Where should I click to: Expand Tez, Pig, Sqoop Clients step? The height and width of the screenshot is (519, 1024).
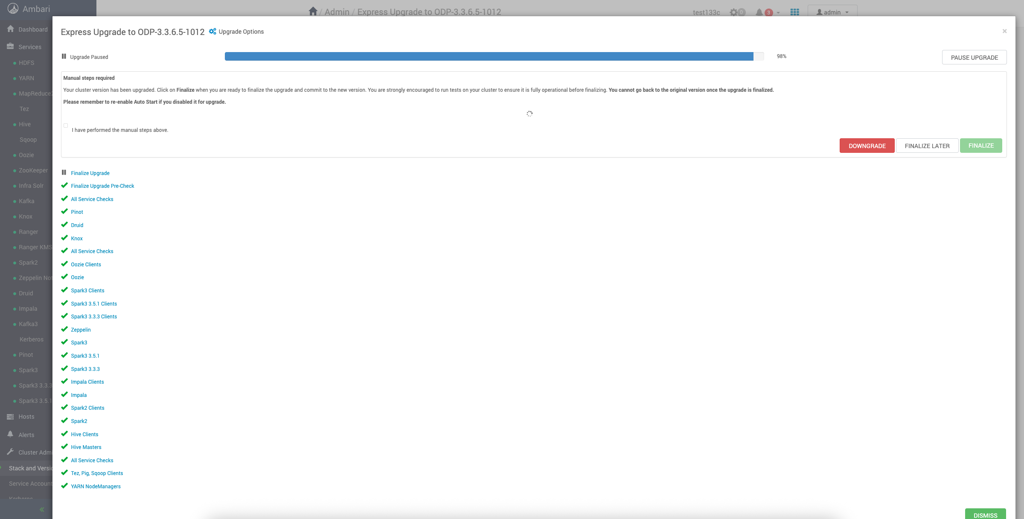pyautogui.click(x=97, y=473)
